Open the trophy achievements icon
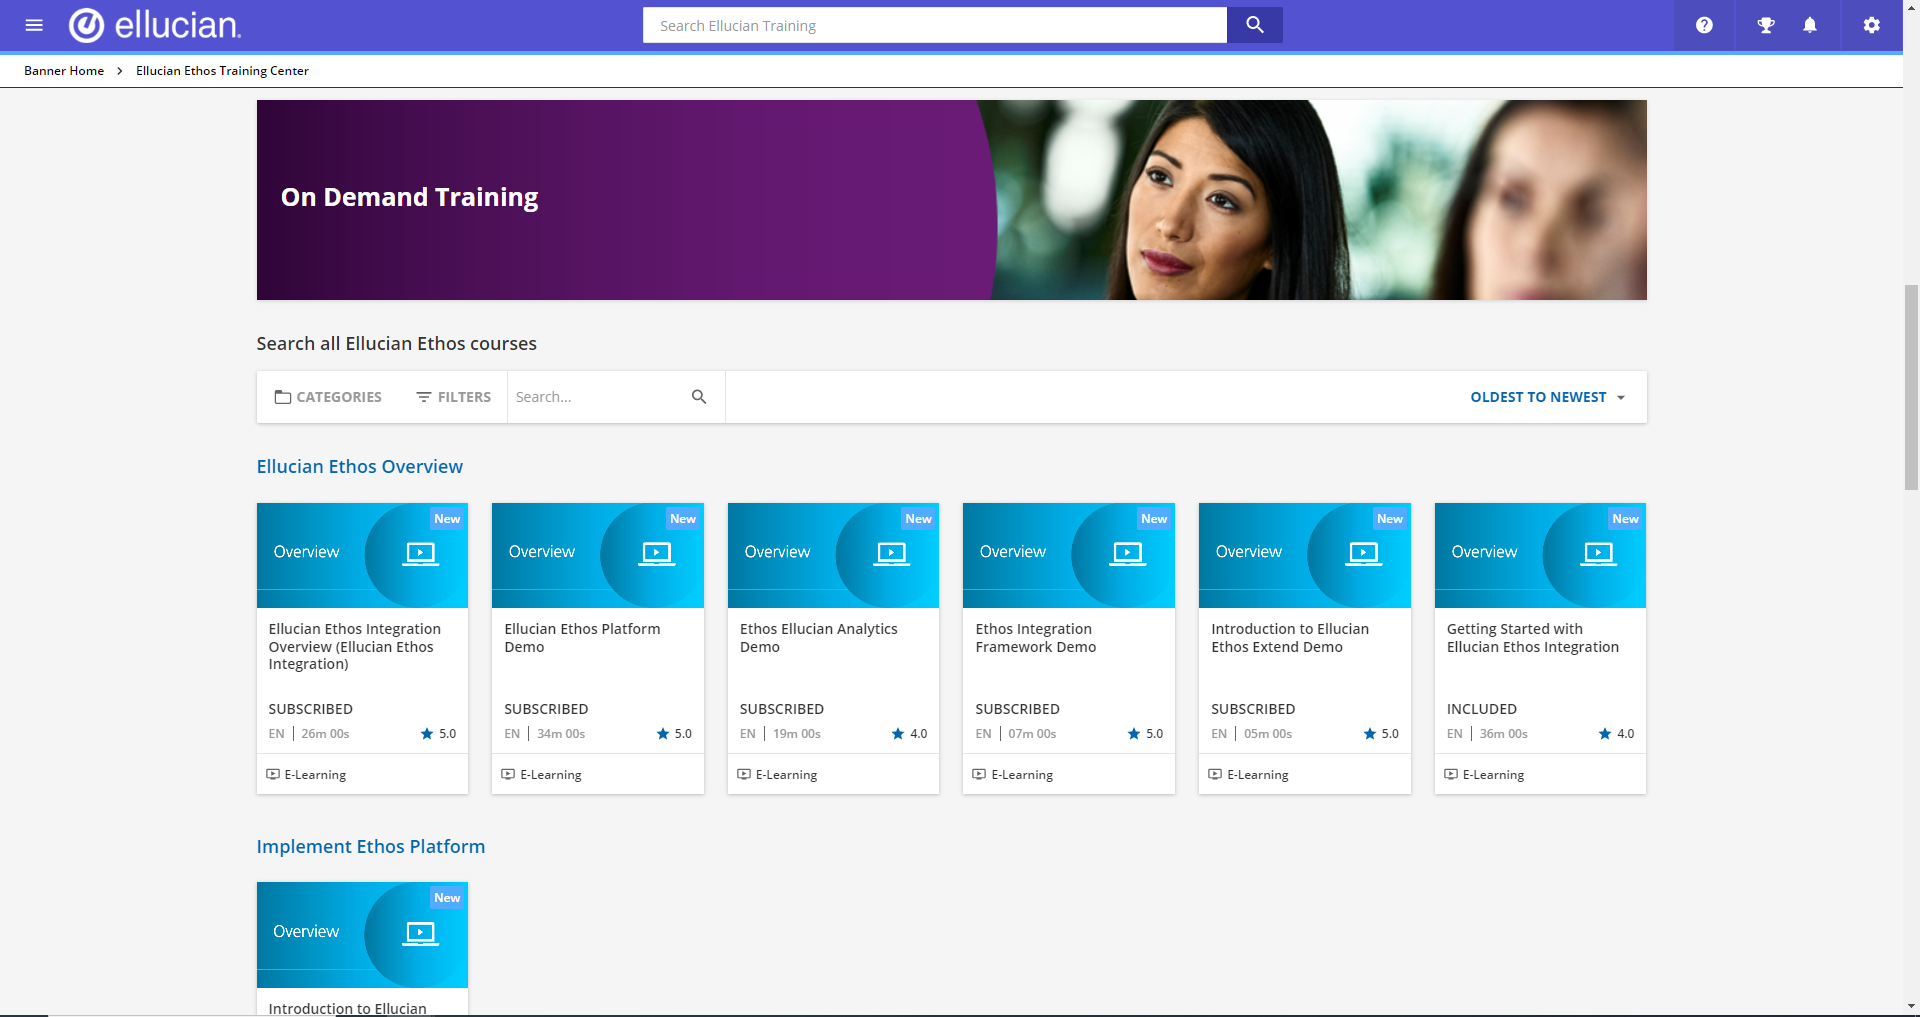Image resolution: width=1920 pixels, height=1017 pixels. click(x=1766, y=25)
